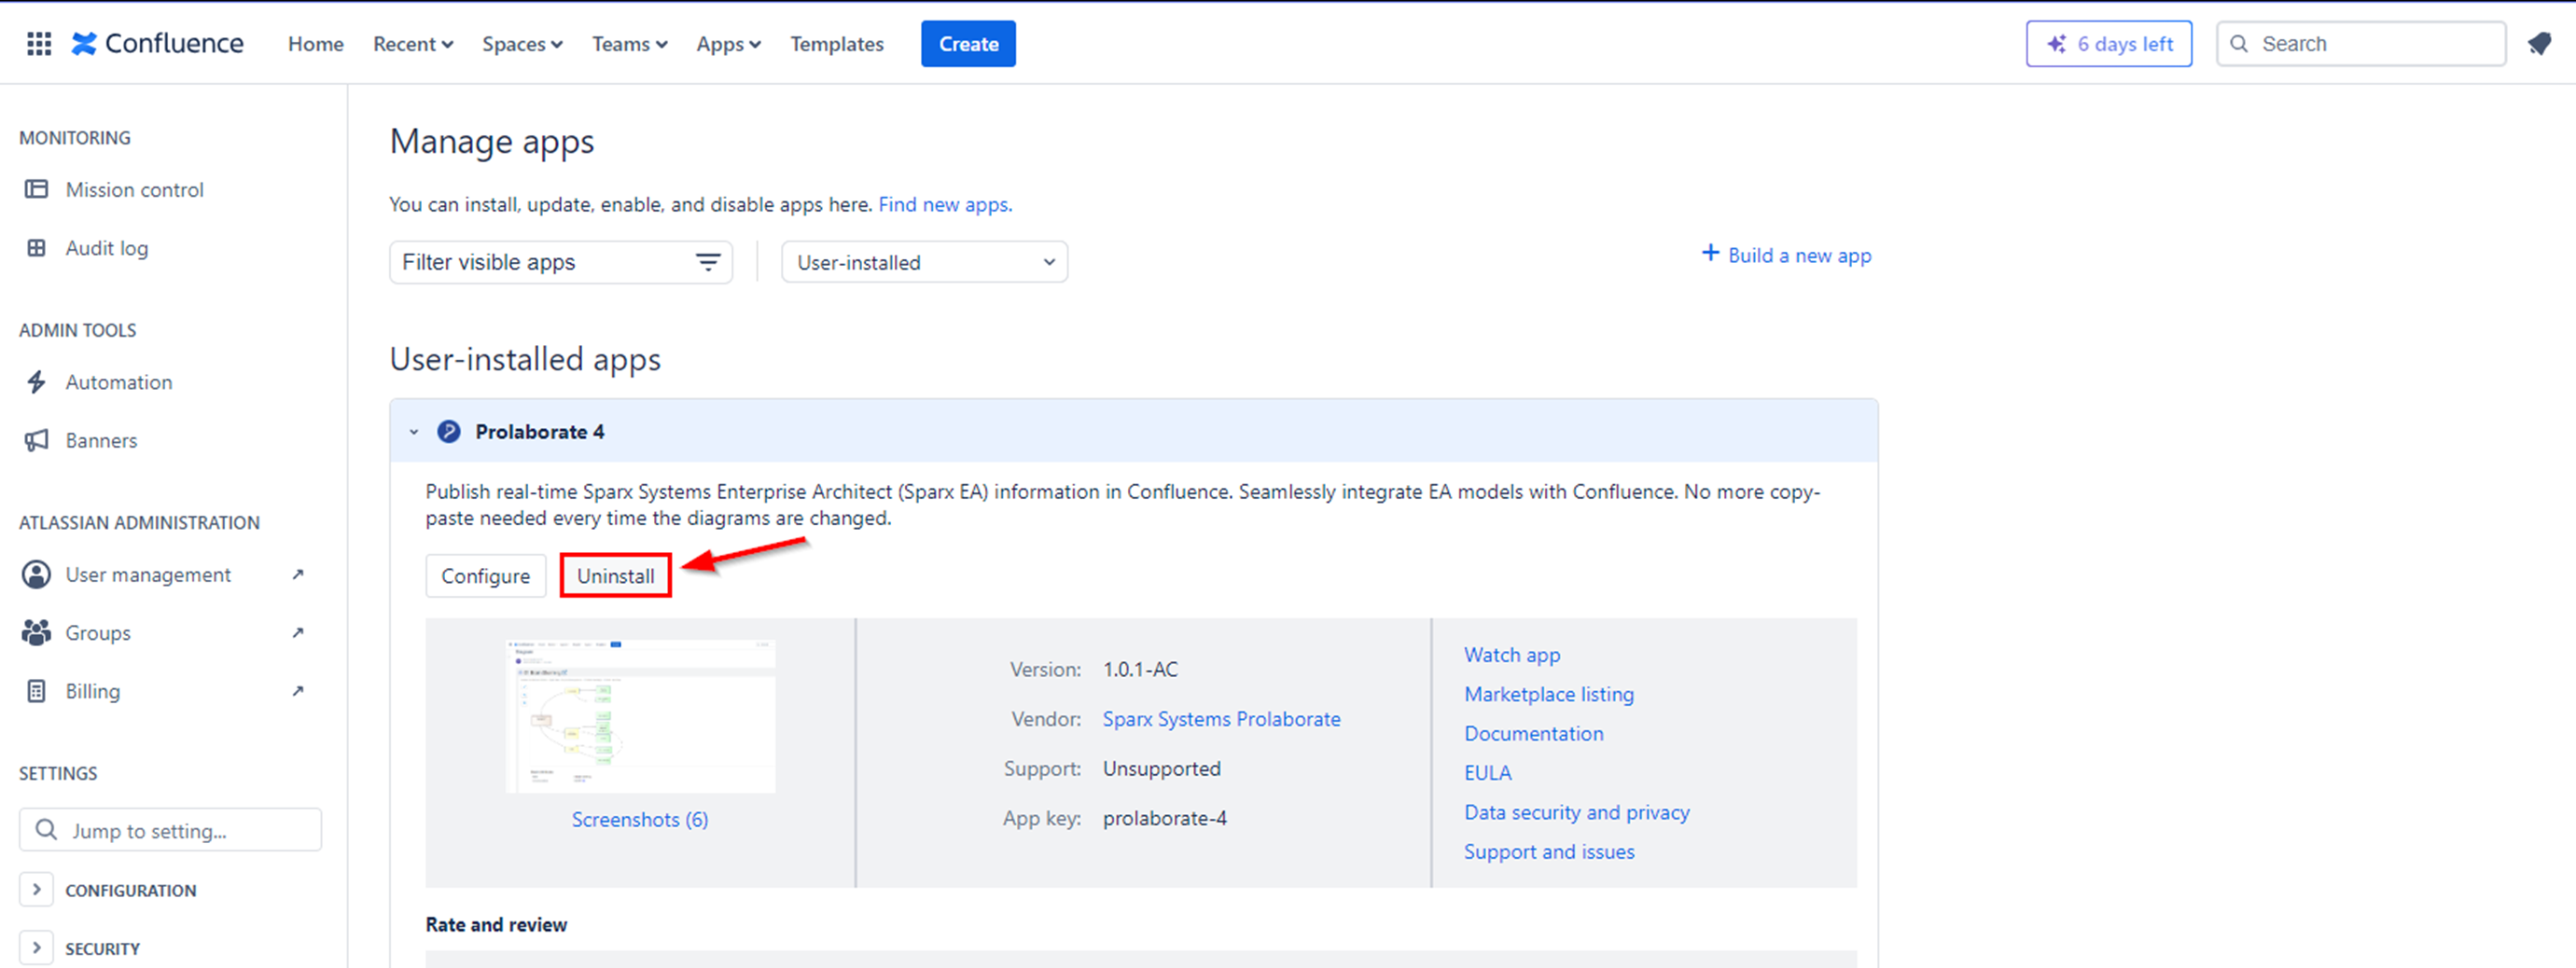Image resolution: width=2576 pixels, height=968 pixels.
Task: Expand the Security settings section
Action: 37,947
